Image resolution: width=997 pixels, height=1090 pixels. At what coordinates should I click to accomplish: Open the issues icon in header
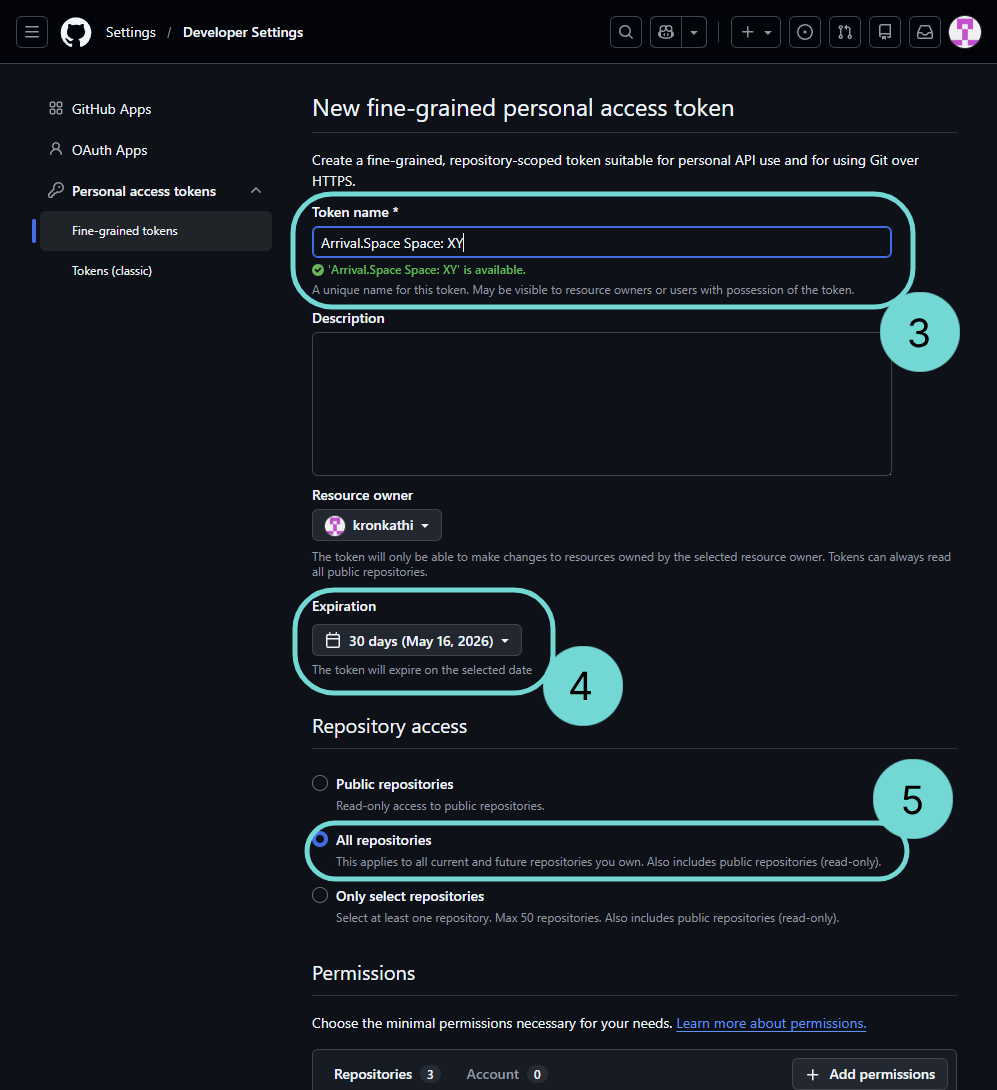804,32
